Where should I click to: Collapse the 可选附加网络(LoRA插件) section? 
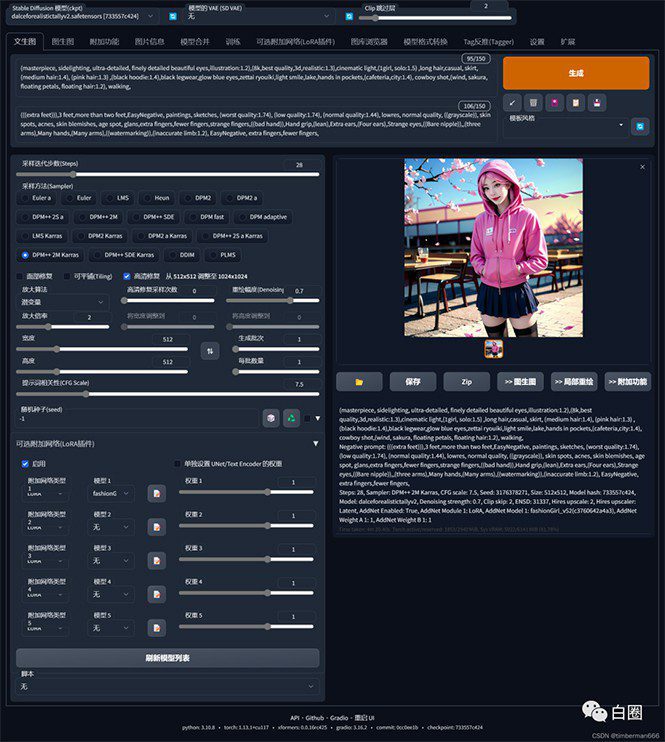tap(316, 443)
